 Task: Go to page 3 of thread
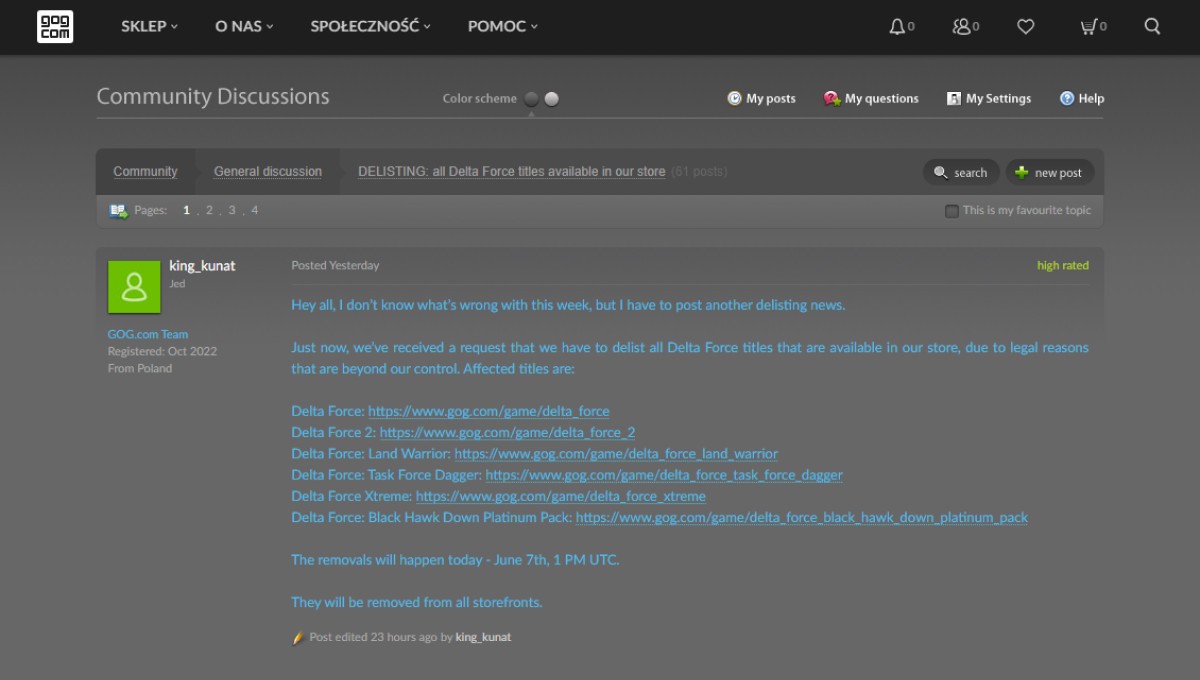(232, 211)
